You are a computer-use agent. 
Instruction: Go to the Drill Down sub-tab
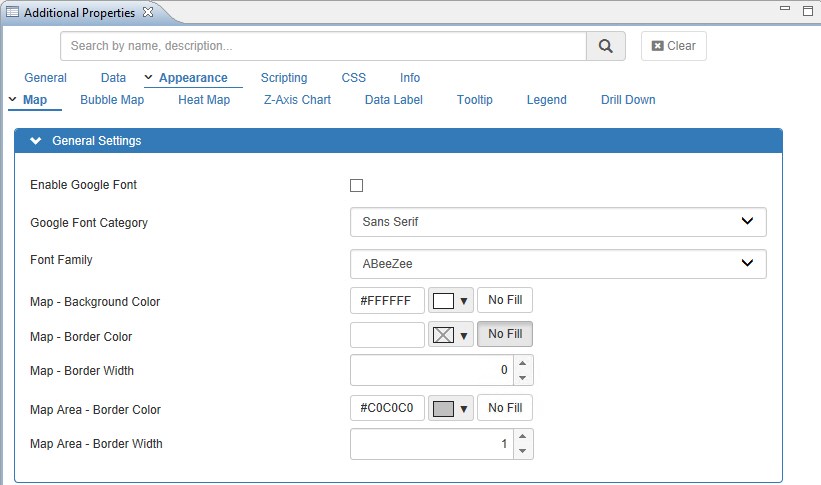pos(628,100)
